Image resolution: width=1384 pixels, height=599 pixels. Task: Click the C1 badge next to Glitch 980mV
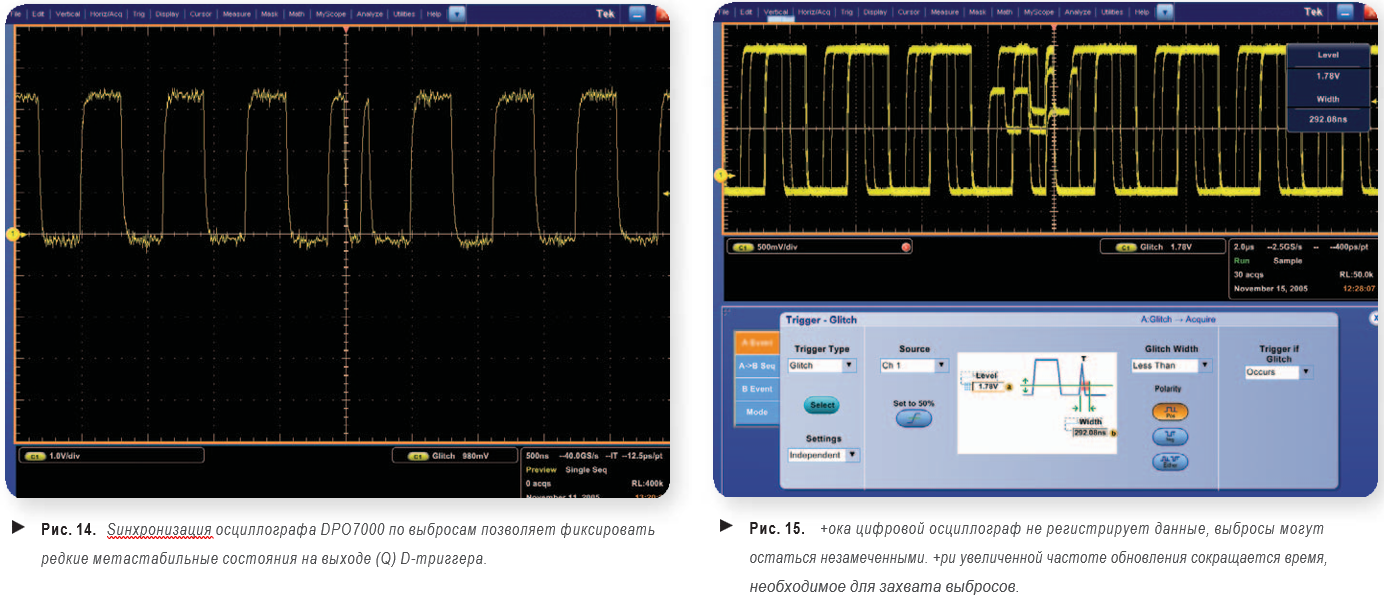(x=419, y=456)
